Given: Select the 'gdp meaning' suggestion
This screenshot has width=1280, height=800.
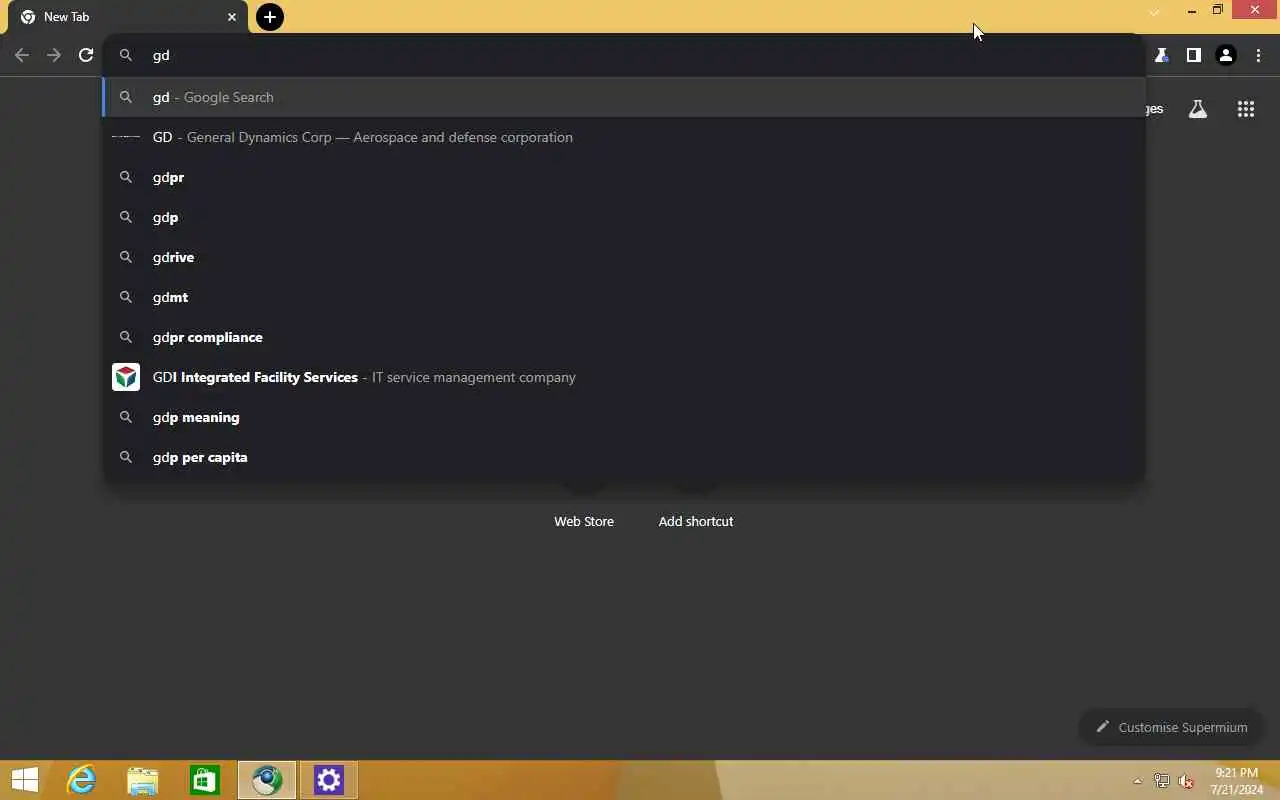Looking at the screenshot, I should (x=624, y=417).
